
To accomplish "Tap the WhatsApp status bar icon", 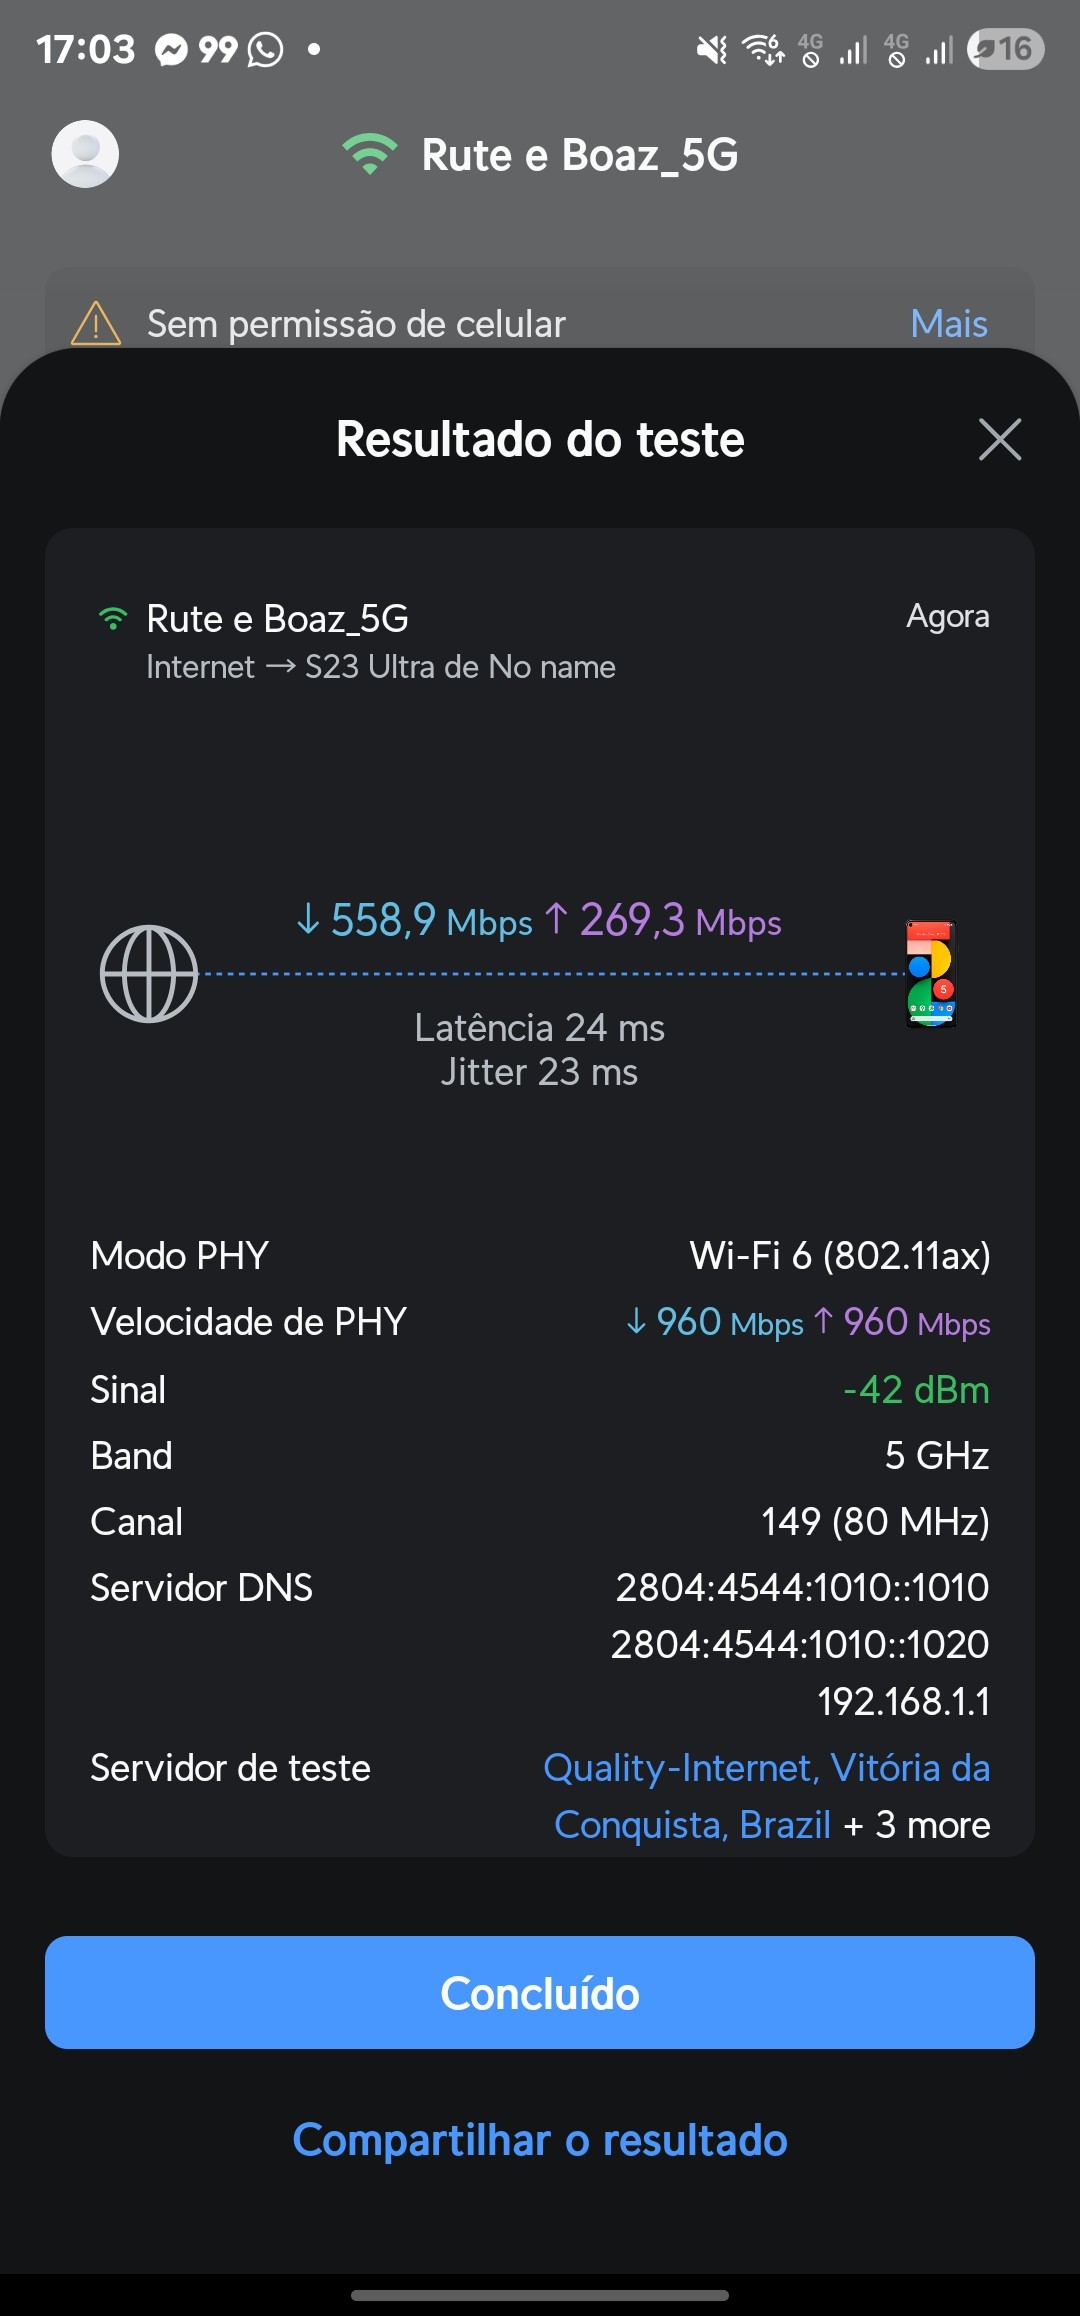I will click(266, 49).
